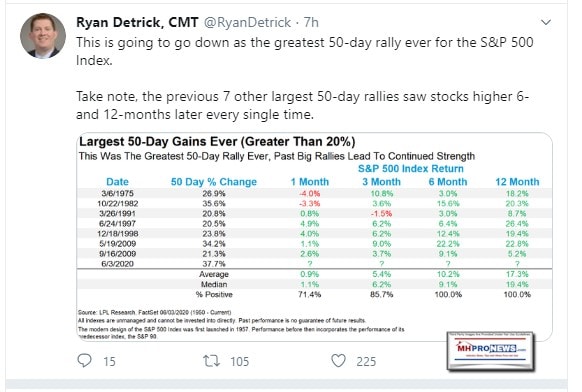This screenshot has width=582, height=392.
Task: View the 105 retweets count
Action: coord(239,362)
